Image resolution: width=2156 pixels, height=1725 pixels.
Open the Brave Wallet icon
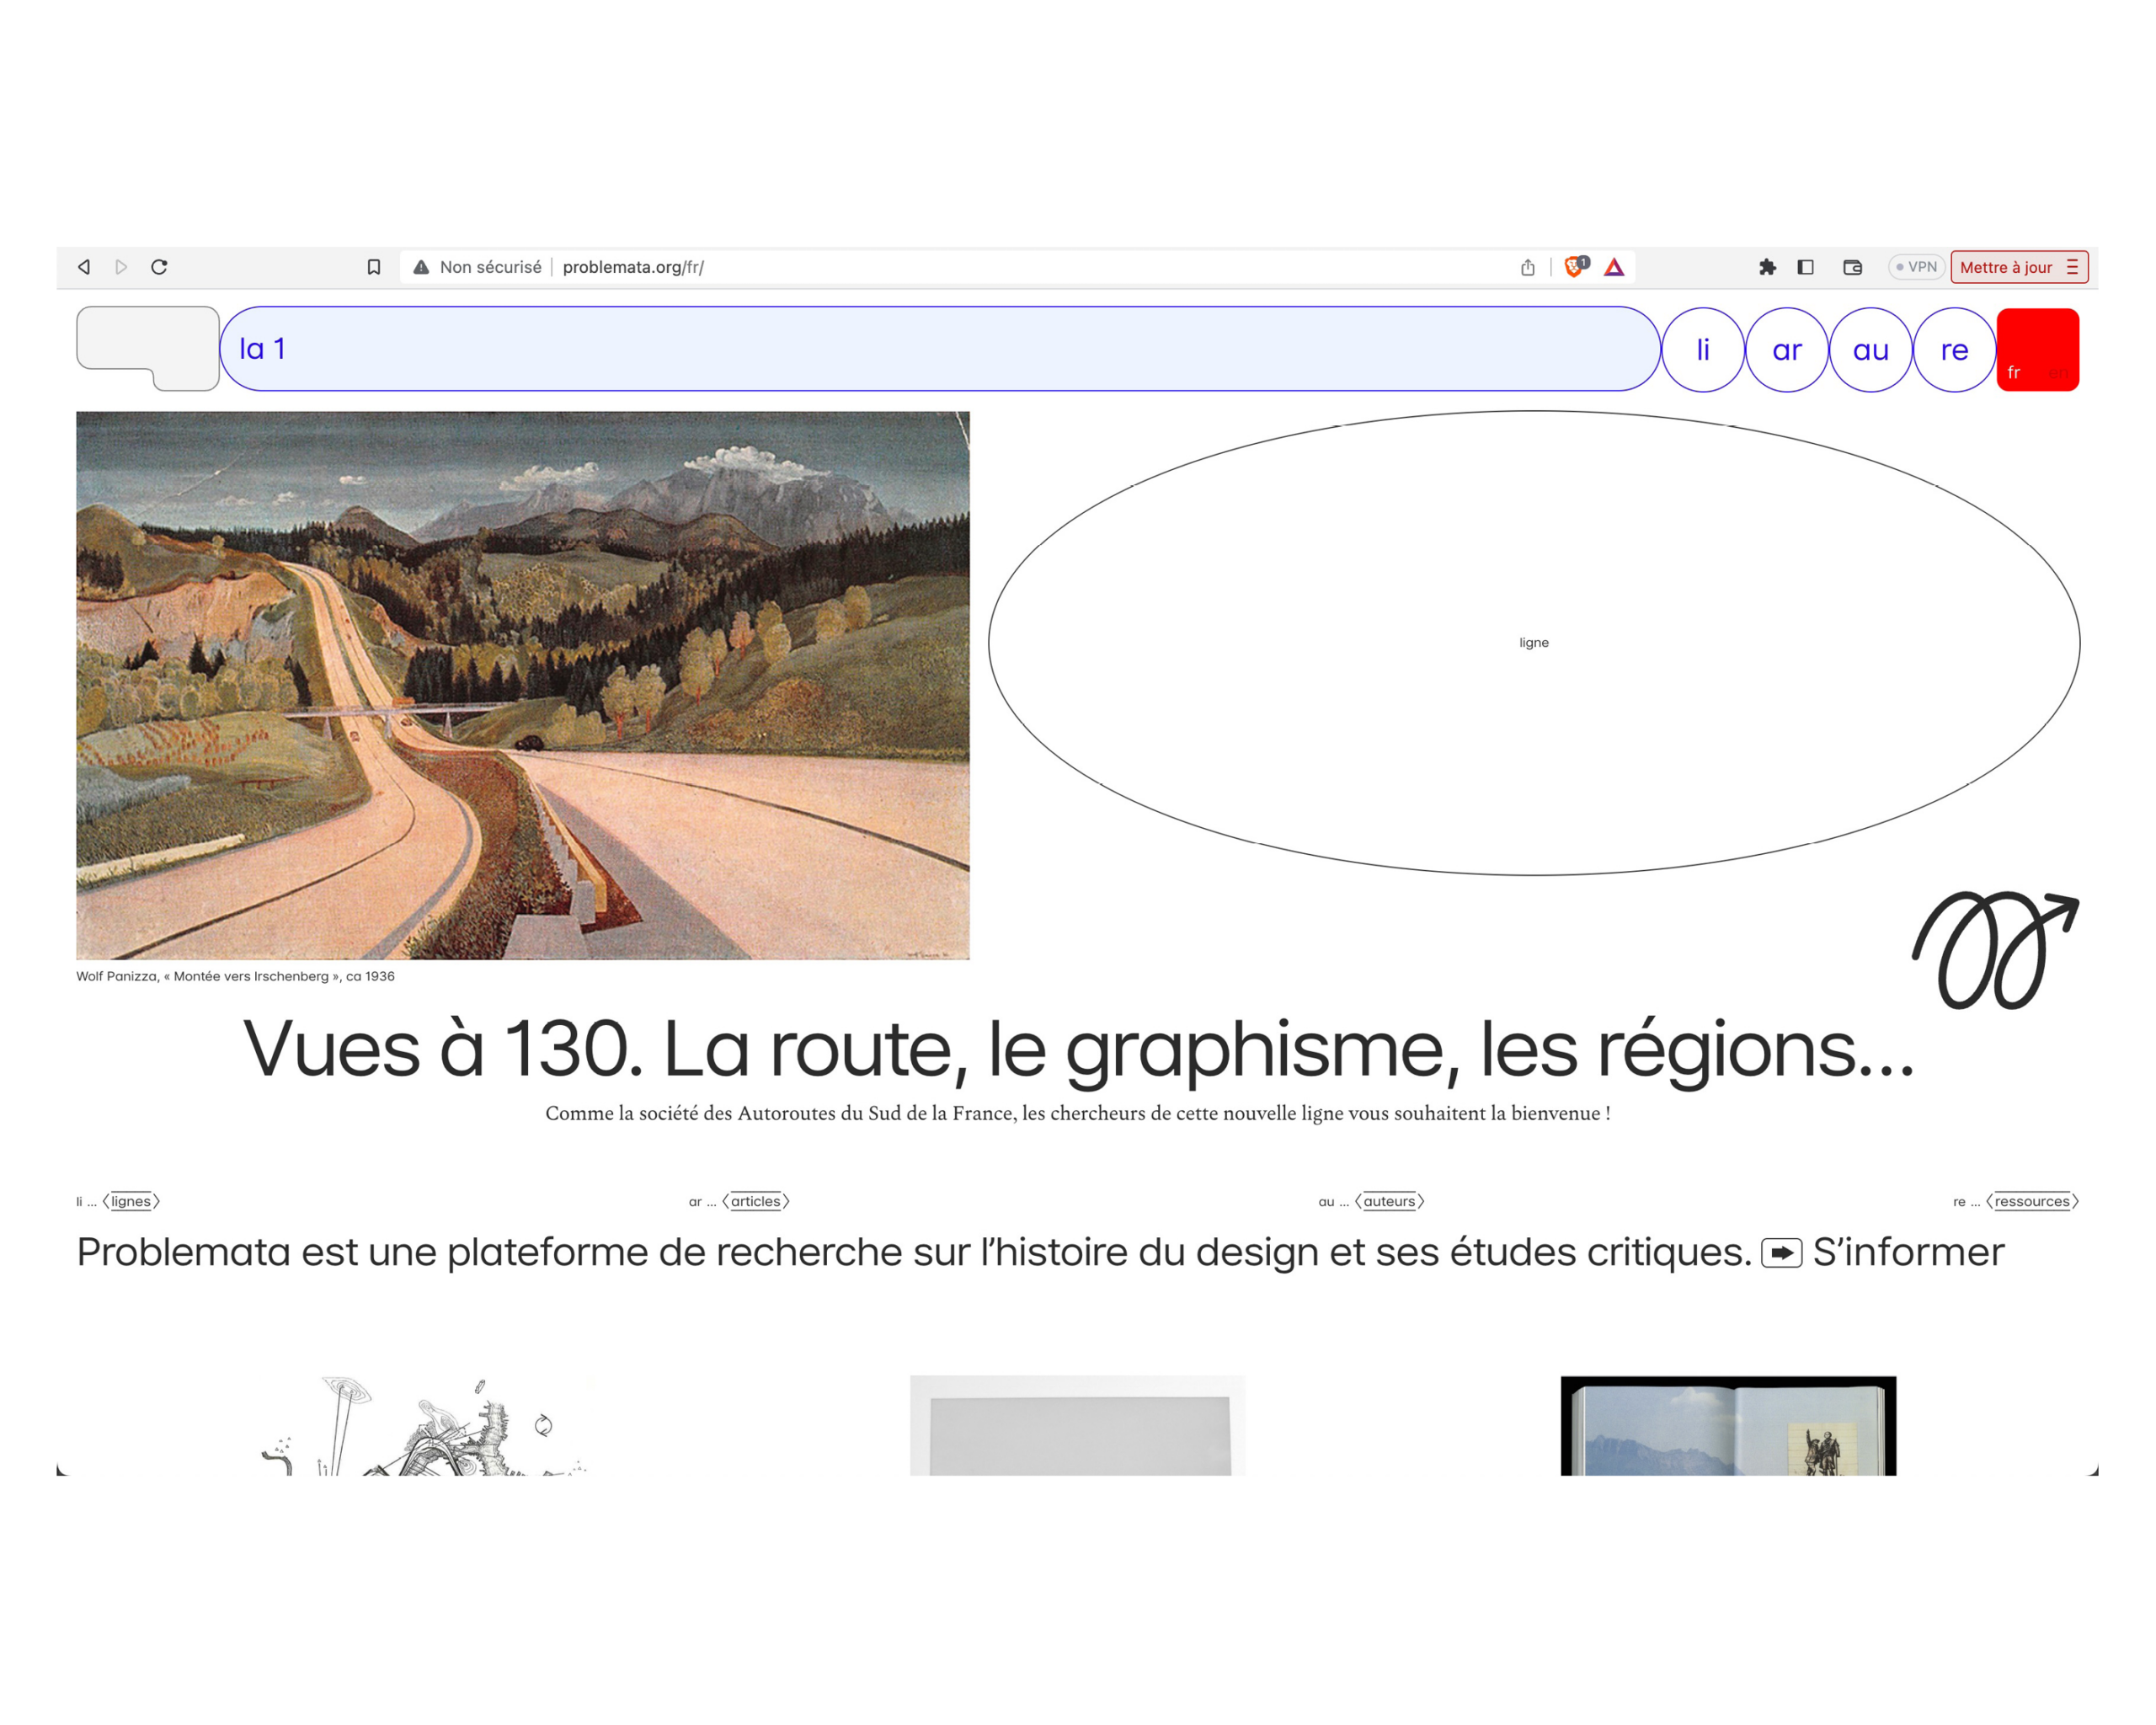[x=1852, y=267]
